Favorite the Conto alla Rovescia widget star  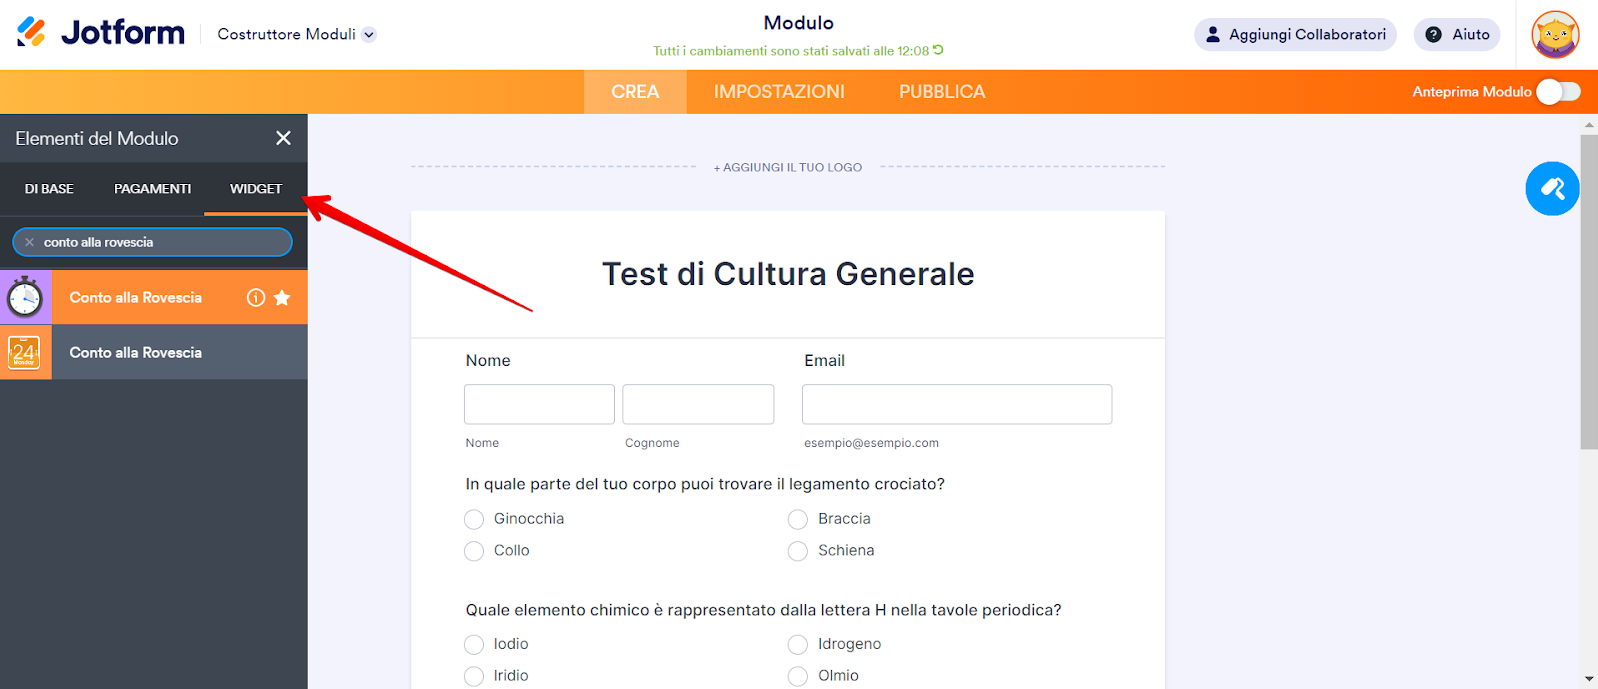point(282,298)
